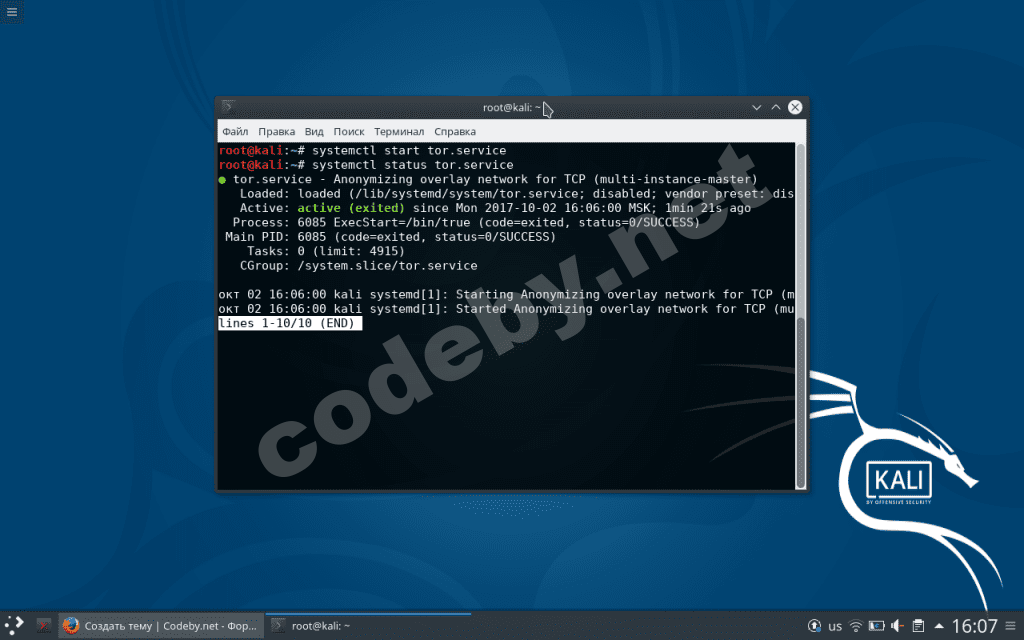Viewport: 1024px width, 640px height.
Task: Close the root@kali terminal window
Action: pyautogui.click(x=795, y=107)
